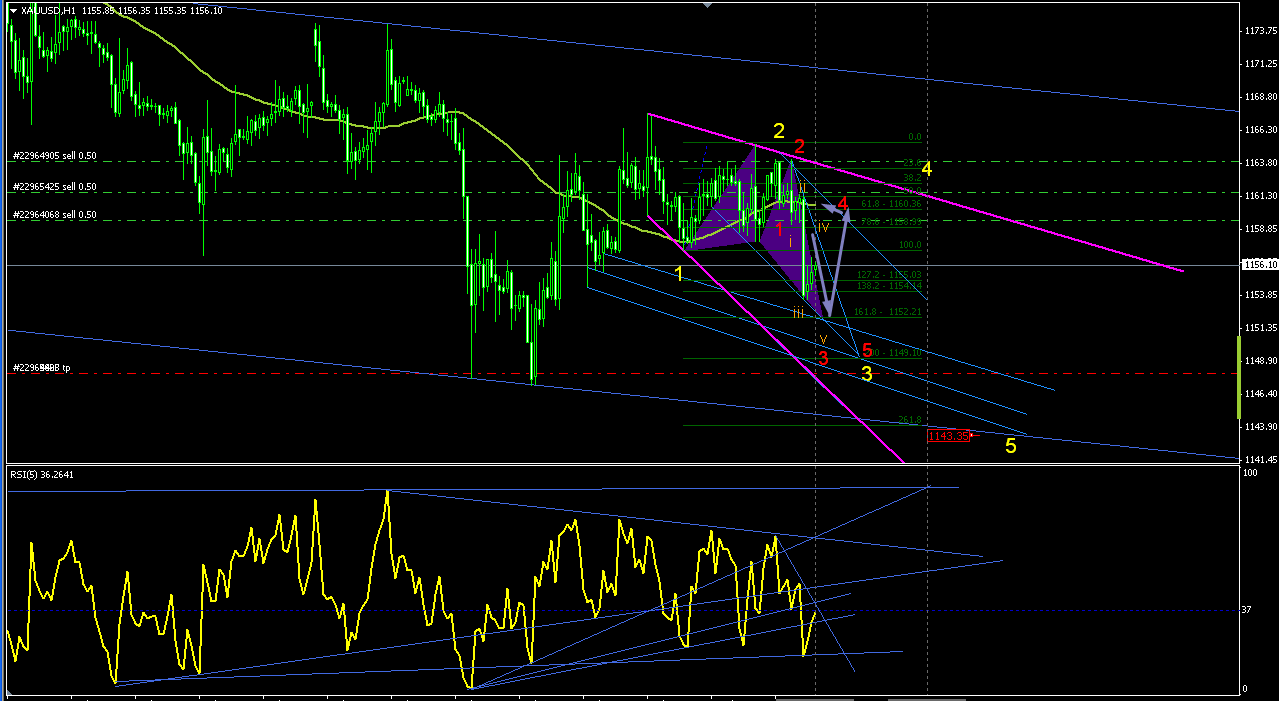Click the RSI(5) 36.2641 indicator label
The width and height of the screenshot is (1279, 701).
pos(42,475)
